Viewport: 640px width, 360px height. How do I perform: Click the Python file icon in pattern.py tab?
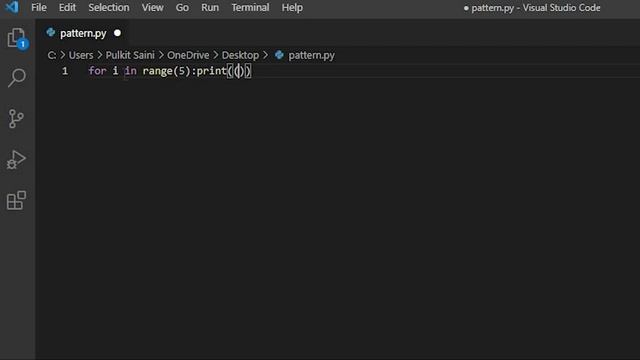point(51,33)
